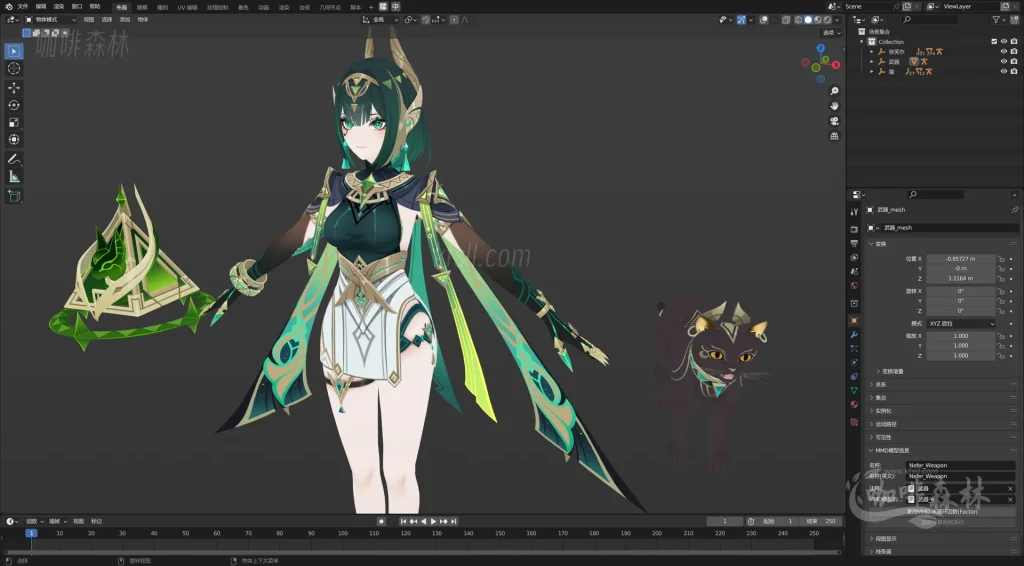Jump to the last frame of the timeline

[454, 522]
